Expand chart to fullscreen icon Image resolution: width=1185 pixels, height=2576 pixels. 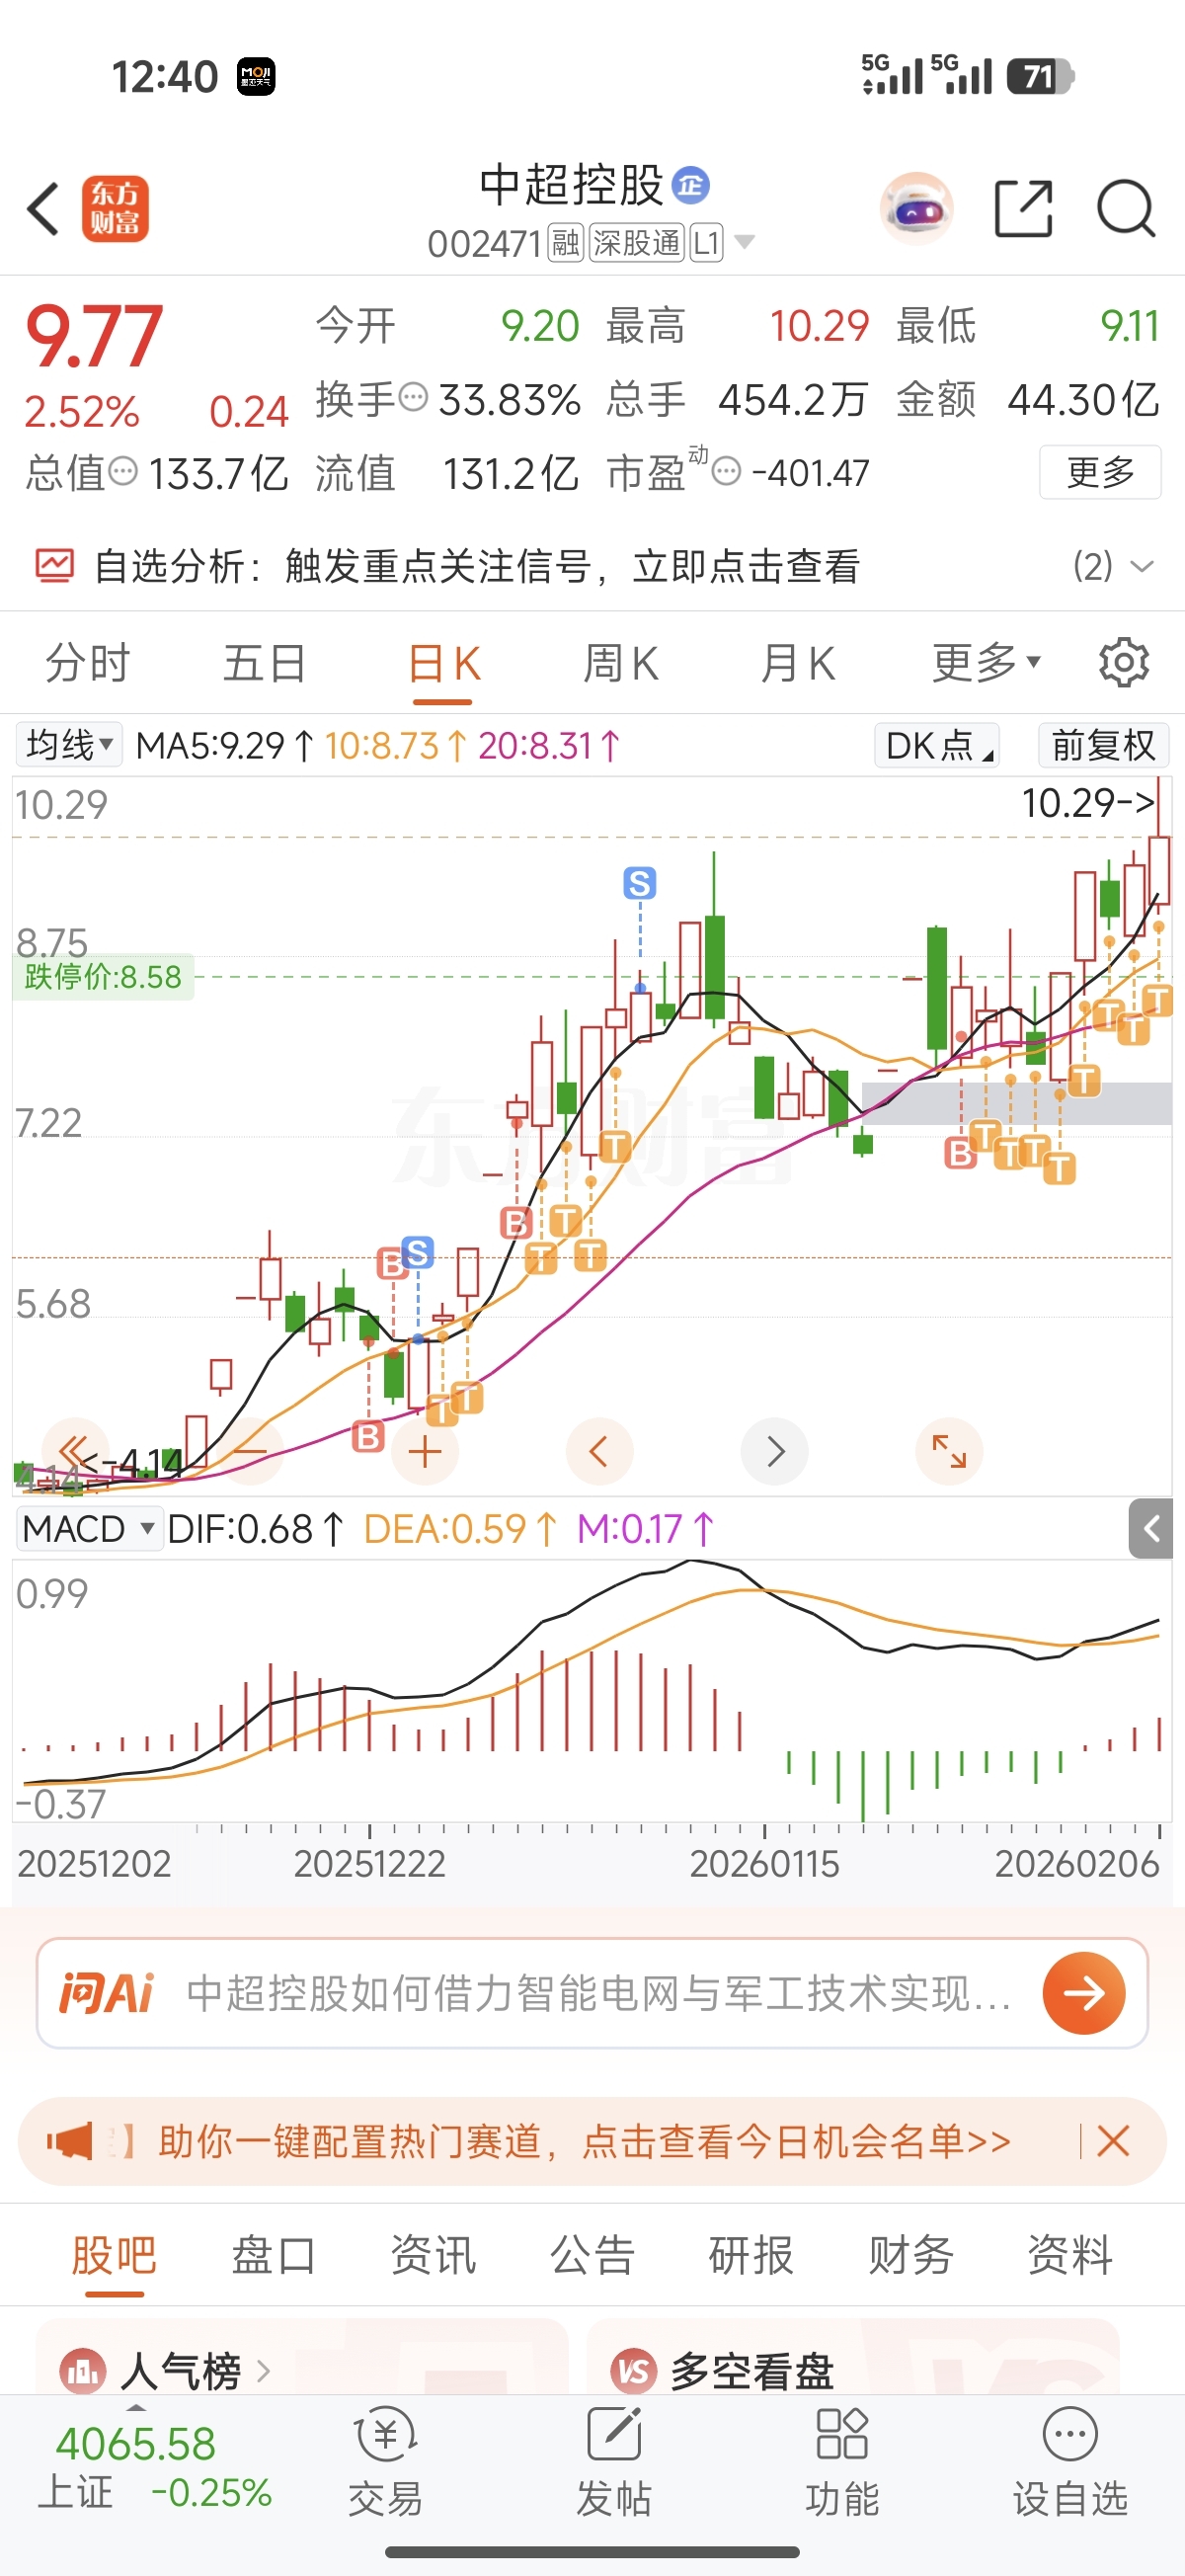point(949,1451)
